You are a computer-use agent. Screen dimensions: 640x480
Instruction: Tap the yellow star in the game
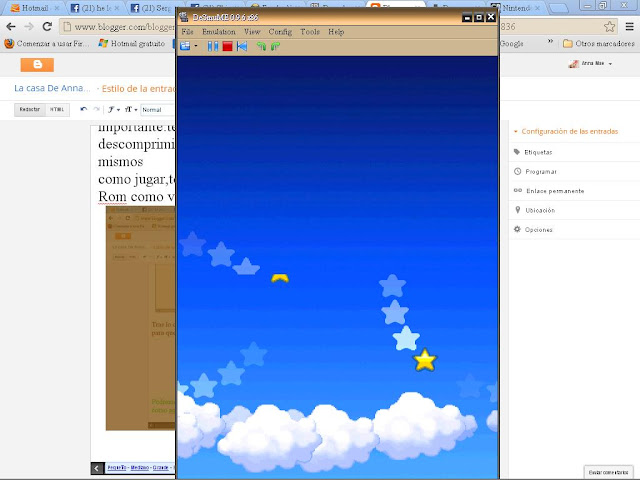pos(425,360)
